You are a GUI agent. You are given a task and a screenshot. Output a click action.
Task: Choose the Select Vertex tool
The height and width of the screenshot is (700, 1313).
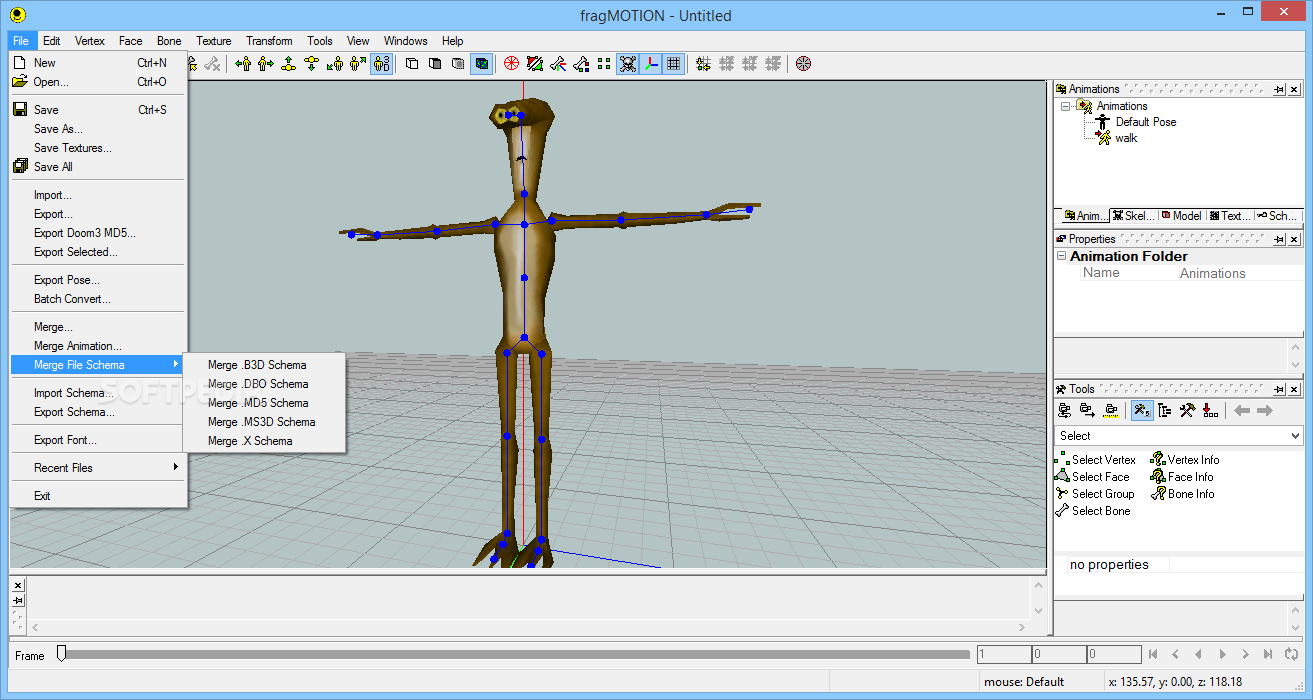1095,460
